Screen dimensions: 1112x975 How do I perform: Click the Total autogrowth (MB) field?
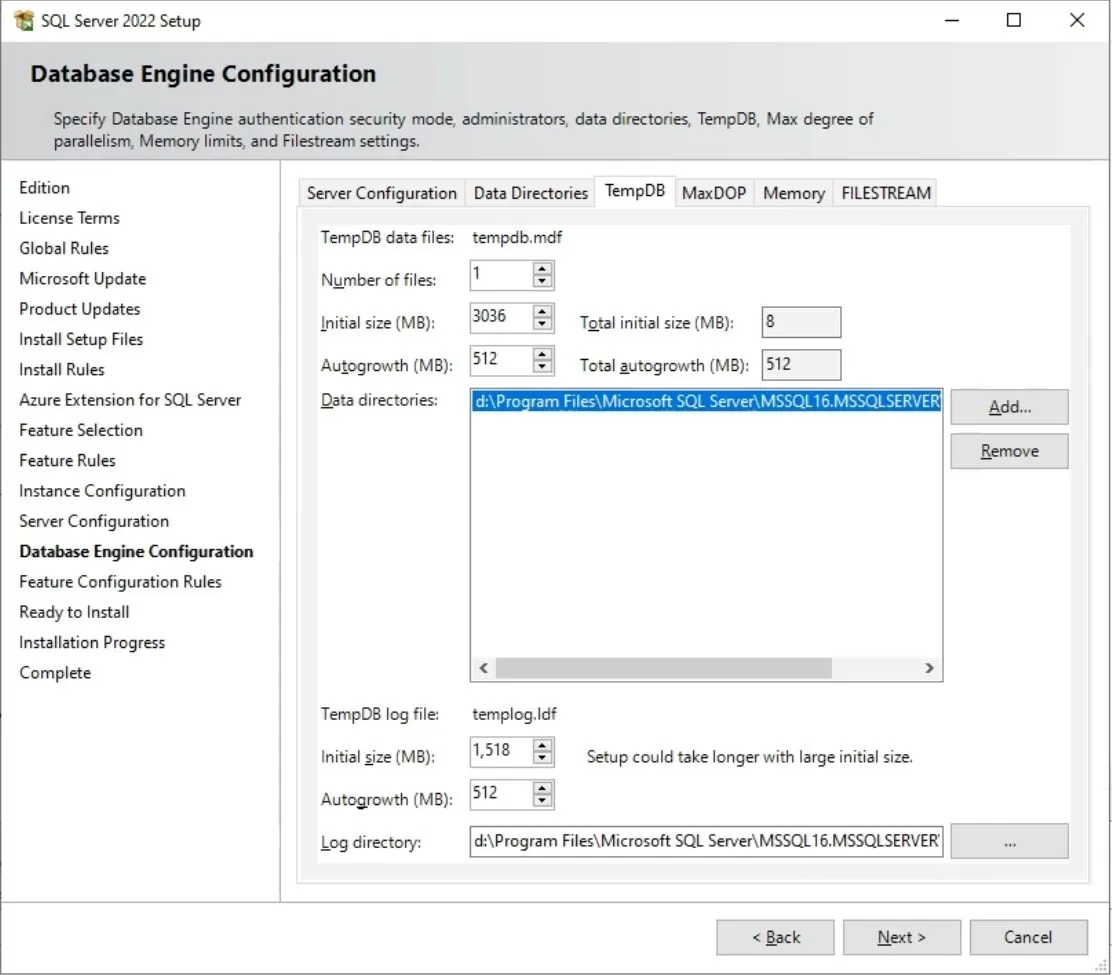click(x=801, y=364)
